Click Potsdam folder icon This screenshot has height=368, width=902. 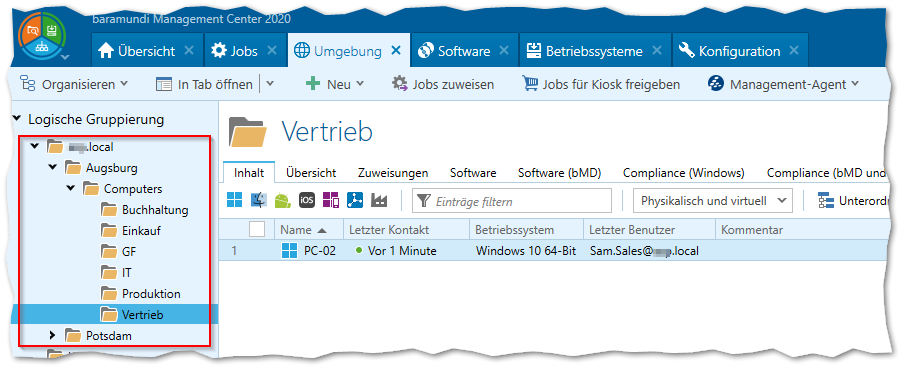[x=73, y=335]
